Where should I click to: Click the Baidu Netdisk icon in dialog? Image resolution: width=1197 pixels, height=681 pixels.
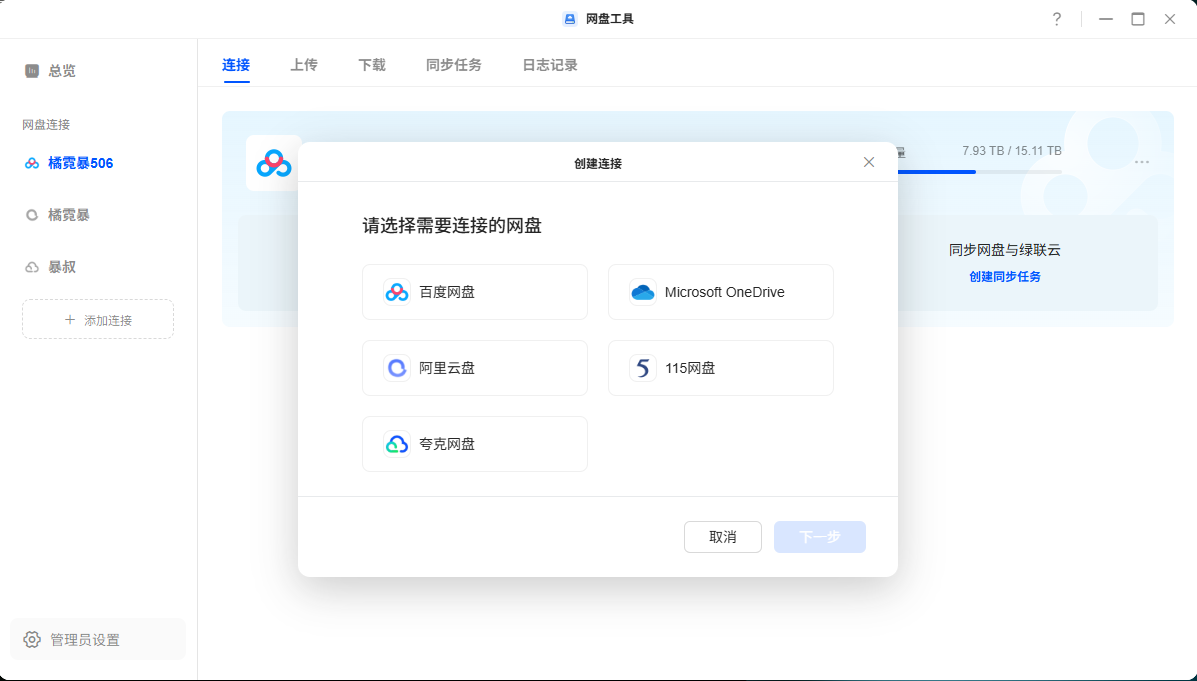point(396,292)
